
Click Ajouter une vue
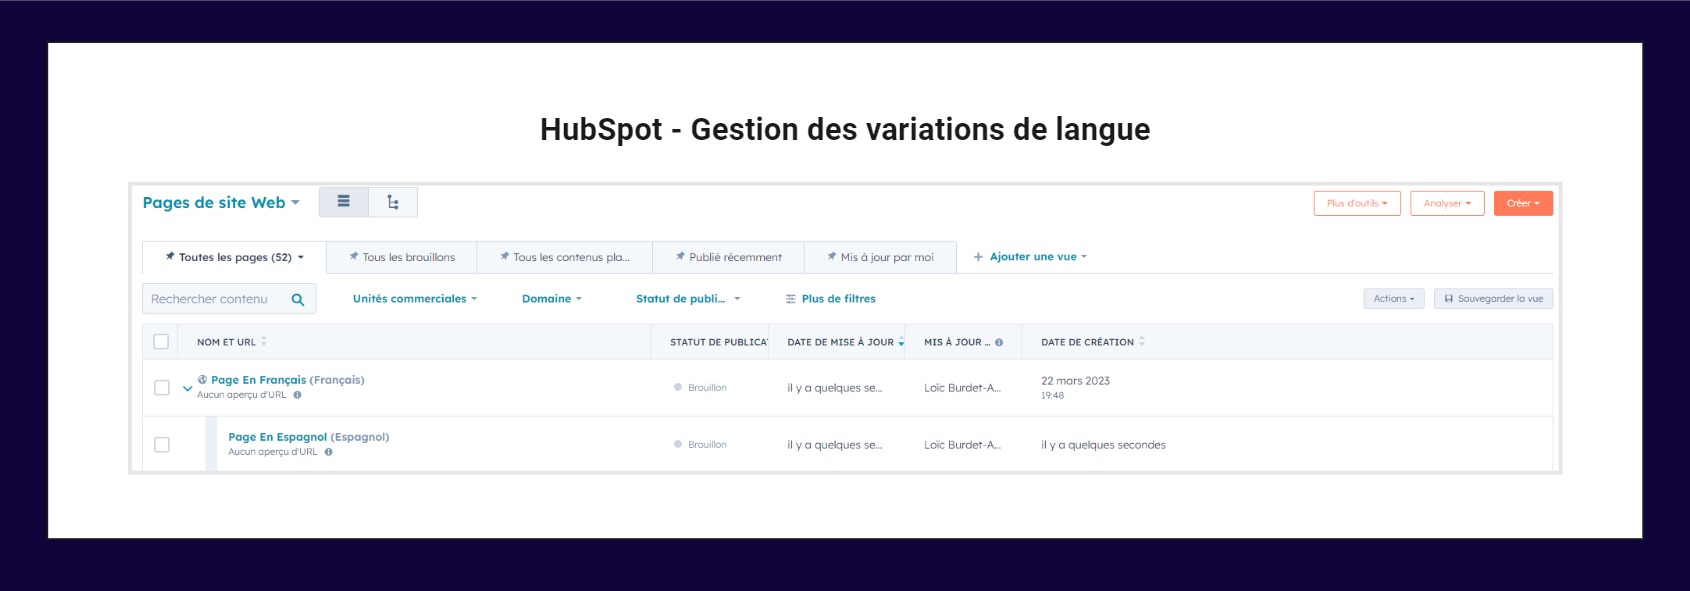(1030, 257)
